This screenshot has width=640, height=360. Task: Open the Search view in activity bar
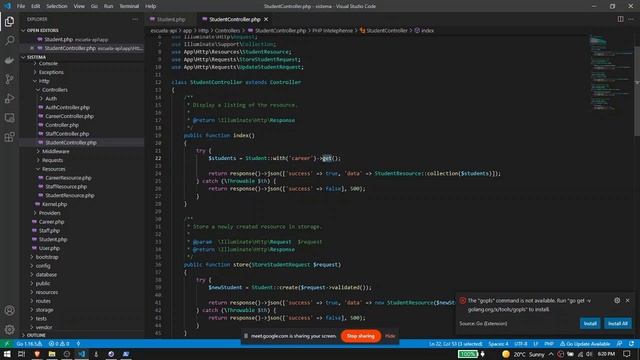pyautogui.click(x=9, y=40)
